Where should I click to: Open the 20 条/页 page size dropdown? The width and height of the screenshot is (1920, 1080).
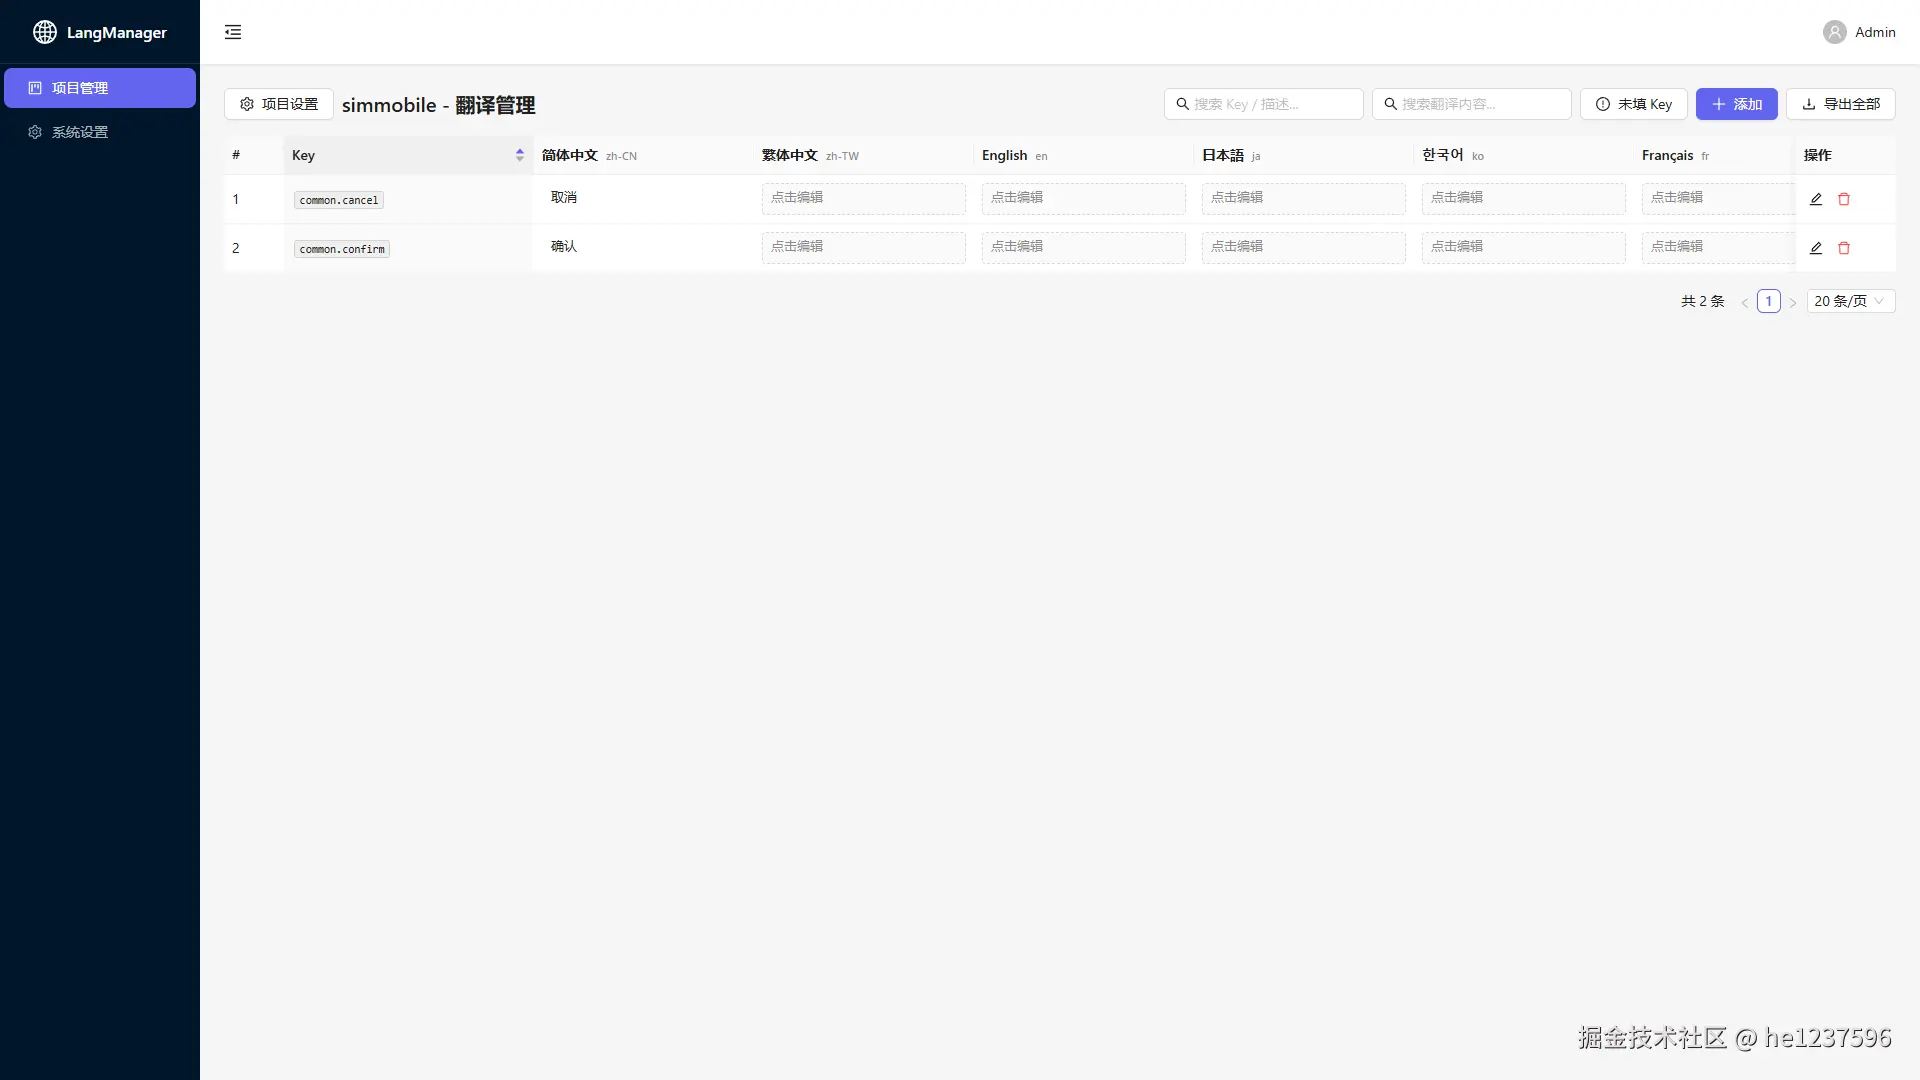tap(1850, 301)
